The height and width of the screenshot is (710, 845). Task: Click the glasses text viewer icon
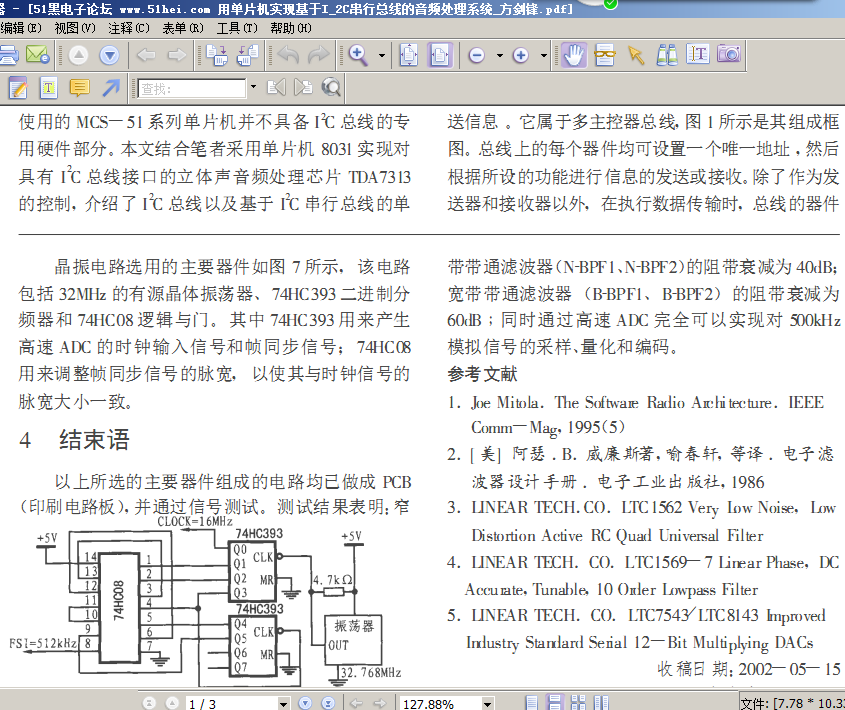pos(605,55)
